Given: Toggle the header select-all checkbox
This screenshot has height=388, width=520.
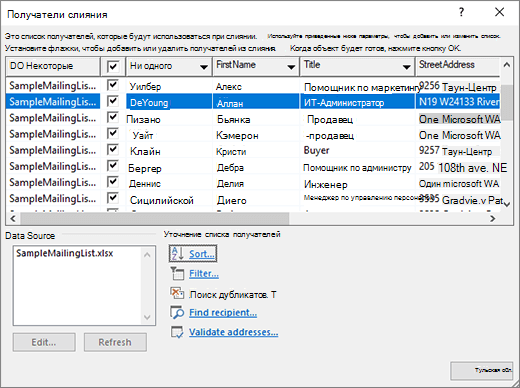Looking at the screenshot, I should pyautogui.click(x=113, y=66).
